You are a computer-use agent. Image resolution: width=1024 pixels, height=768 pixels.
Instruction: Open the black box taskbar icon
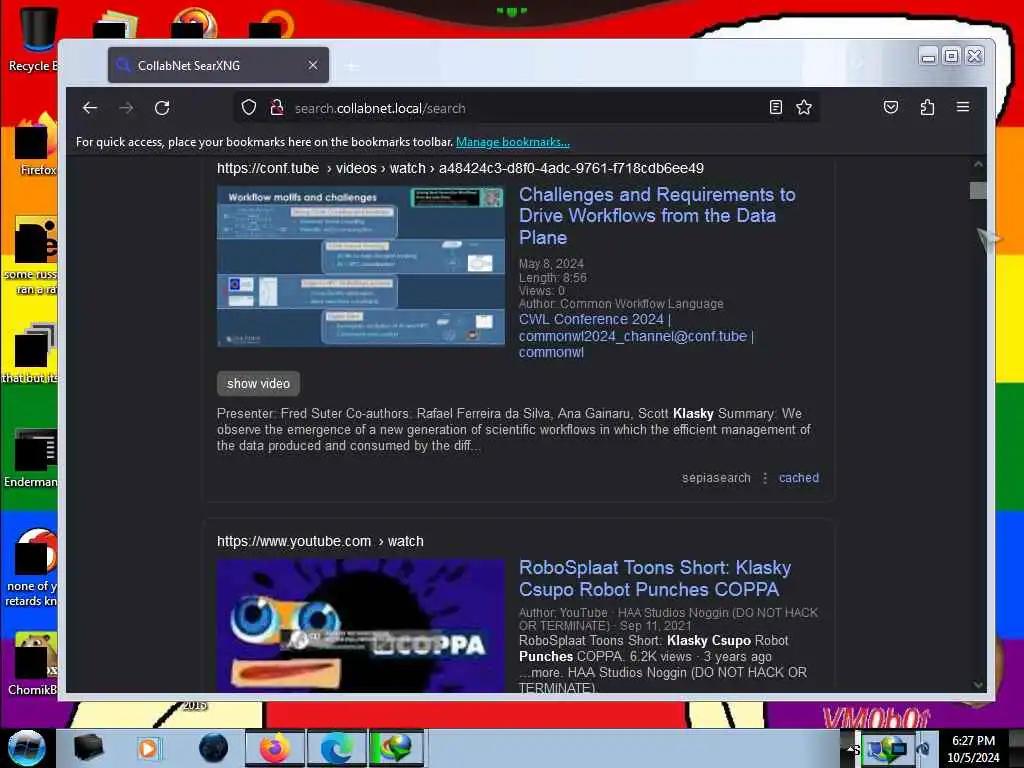point(88,748)
